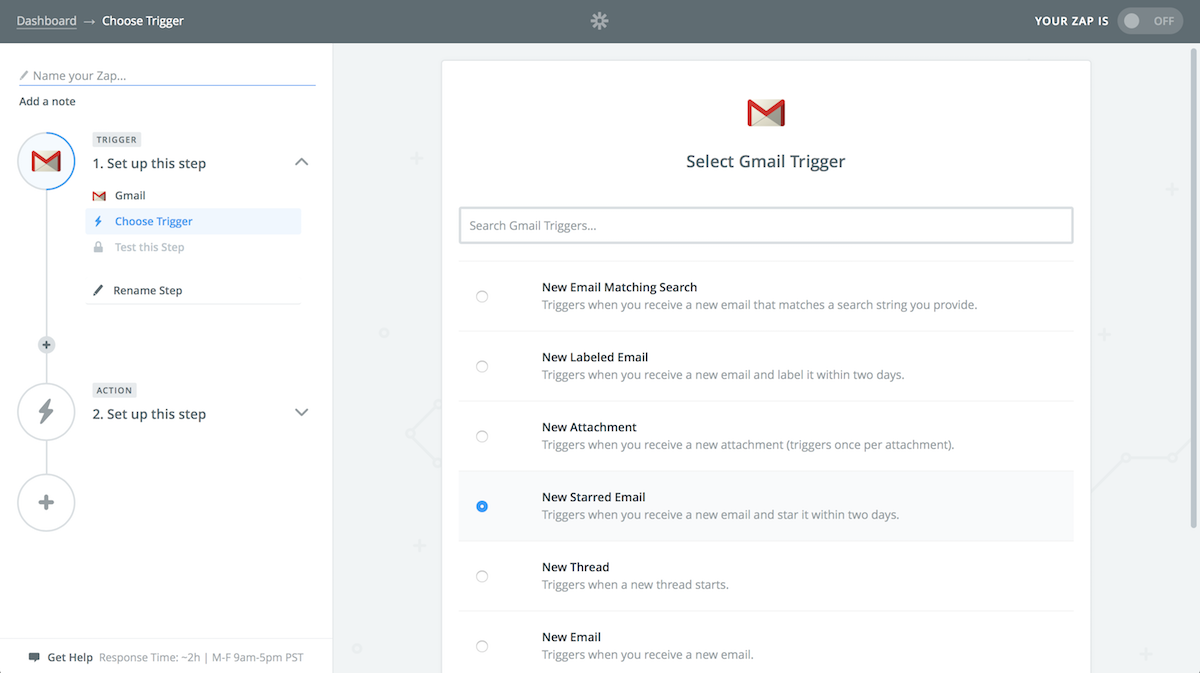Add a step with the large plus circle

pos(46,503)
